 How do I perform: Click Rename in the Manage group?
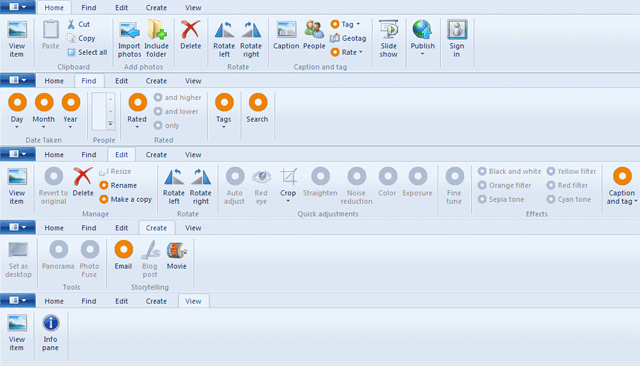pyautogui.click(x=118, y=185)
